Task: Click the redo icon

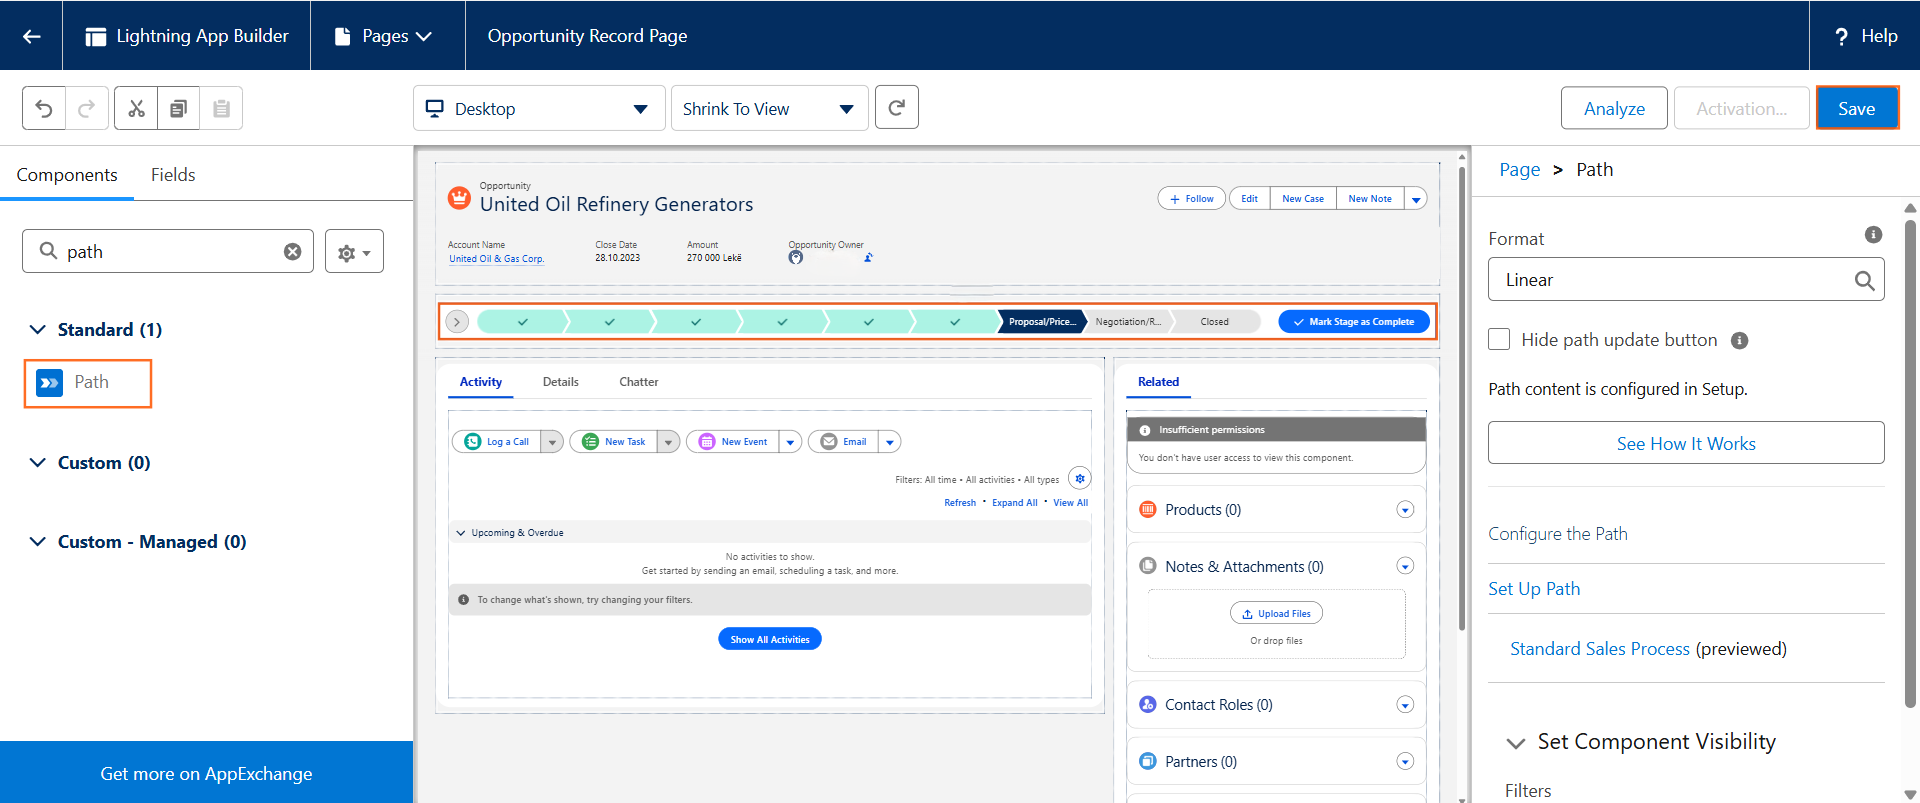Action: click(87, 108)
